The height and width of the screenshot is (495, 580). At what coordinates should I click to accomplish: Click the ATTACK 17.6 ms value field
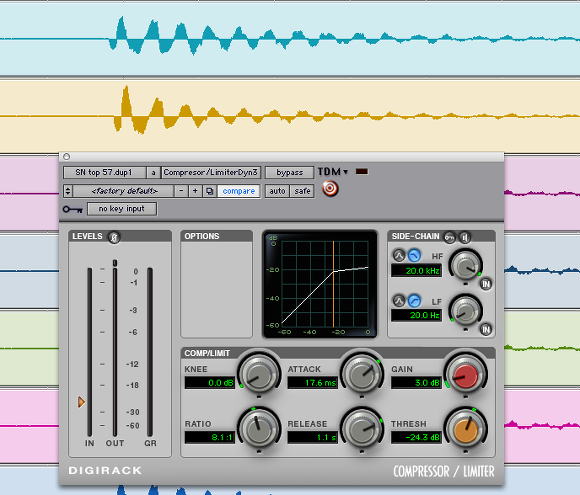[x=313, y=383]
